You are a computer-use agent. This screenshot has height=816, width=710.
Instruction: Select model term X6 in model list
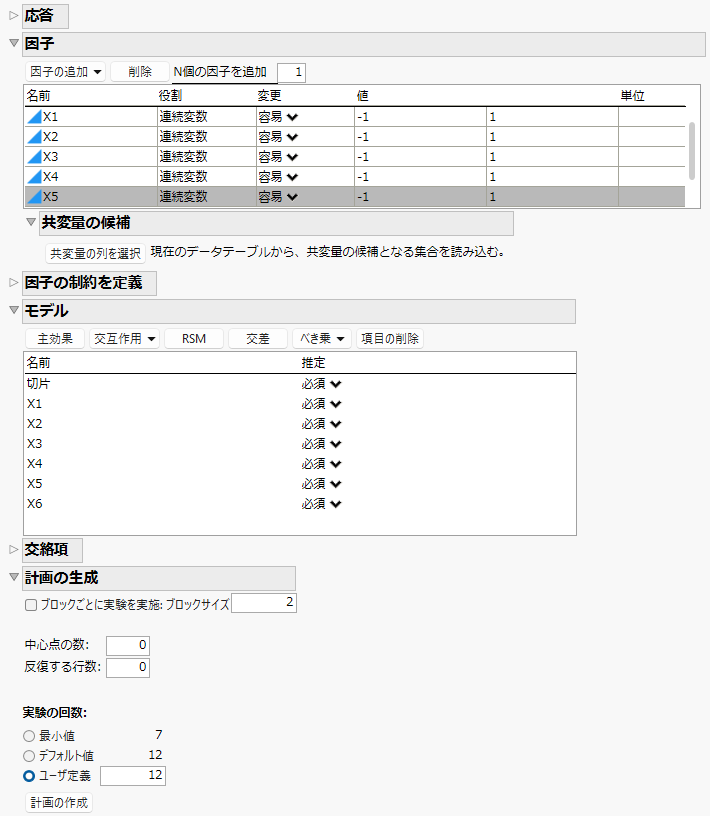tap(35, 504)
